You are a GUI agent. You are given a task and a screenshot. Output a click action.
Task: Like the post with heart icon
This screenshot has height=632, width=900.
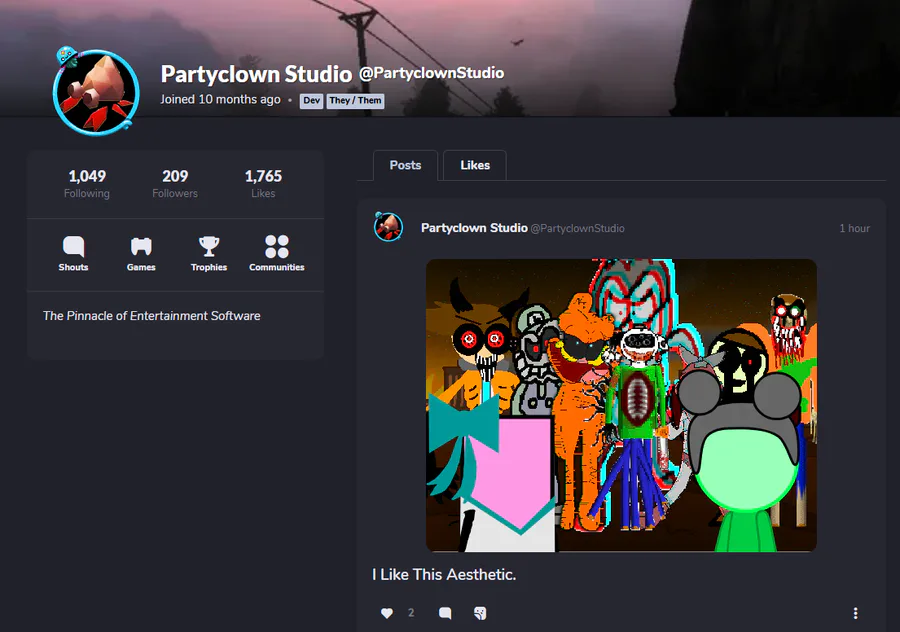[x=387, y=613]
